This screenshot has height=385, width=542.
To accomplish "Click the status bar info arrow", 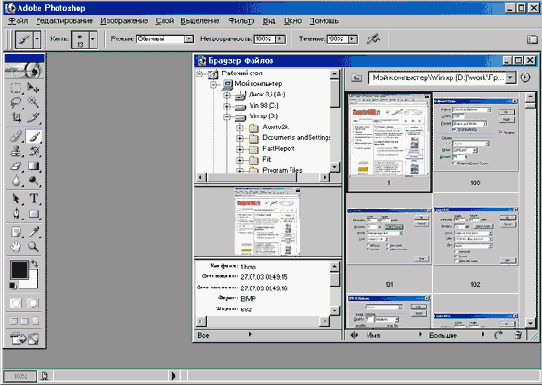I will point(174,375).
